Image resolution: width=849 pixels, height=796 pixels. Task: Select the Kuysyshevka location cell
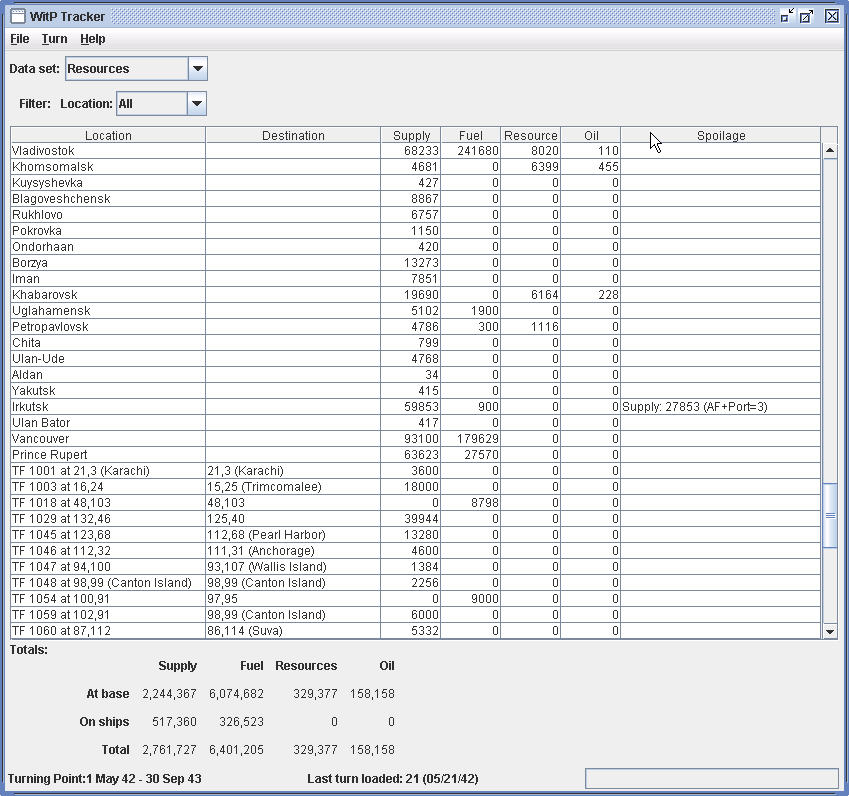(x=108, y=183)
